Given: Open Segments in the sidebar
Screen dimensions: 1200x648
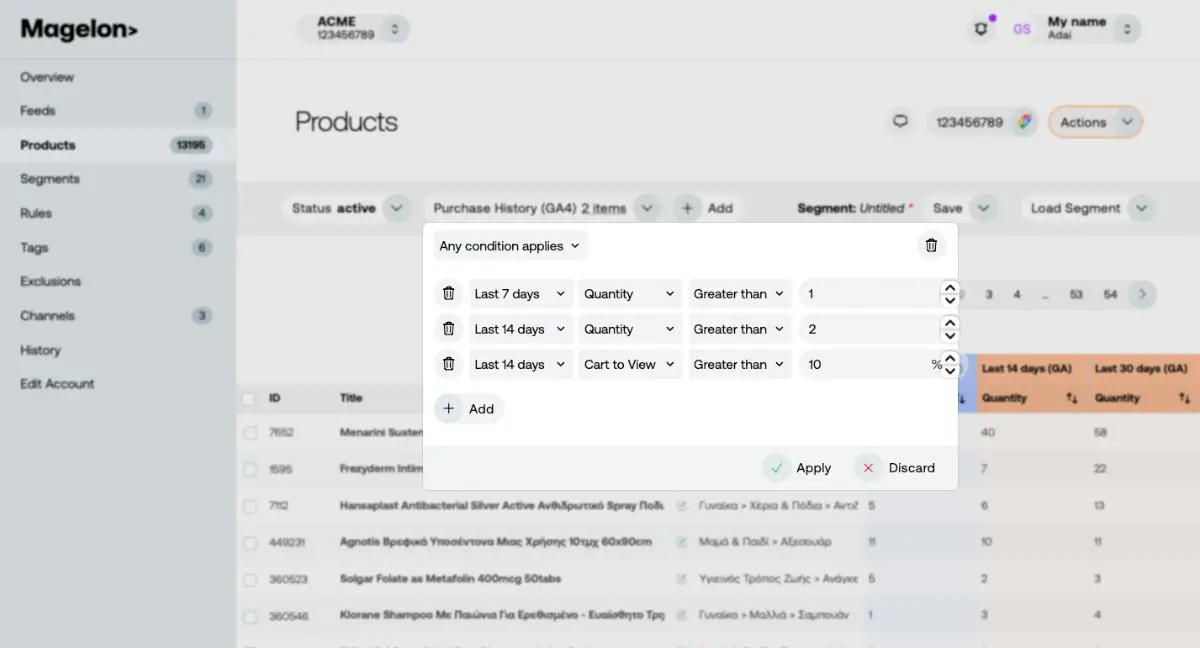Looking at the screenshot, I should pyautogui.click(x=50, y=179).
